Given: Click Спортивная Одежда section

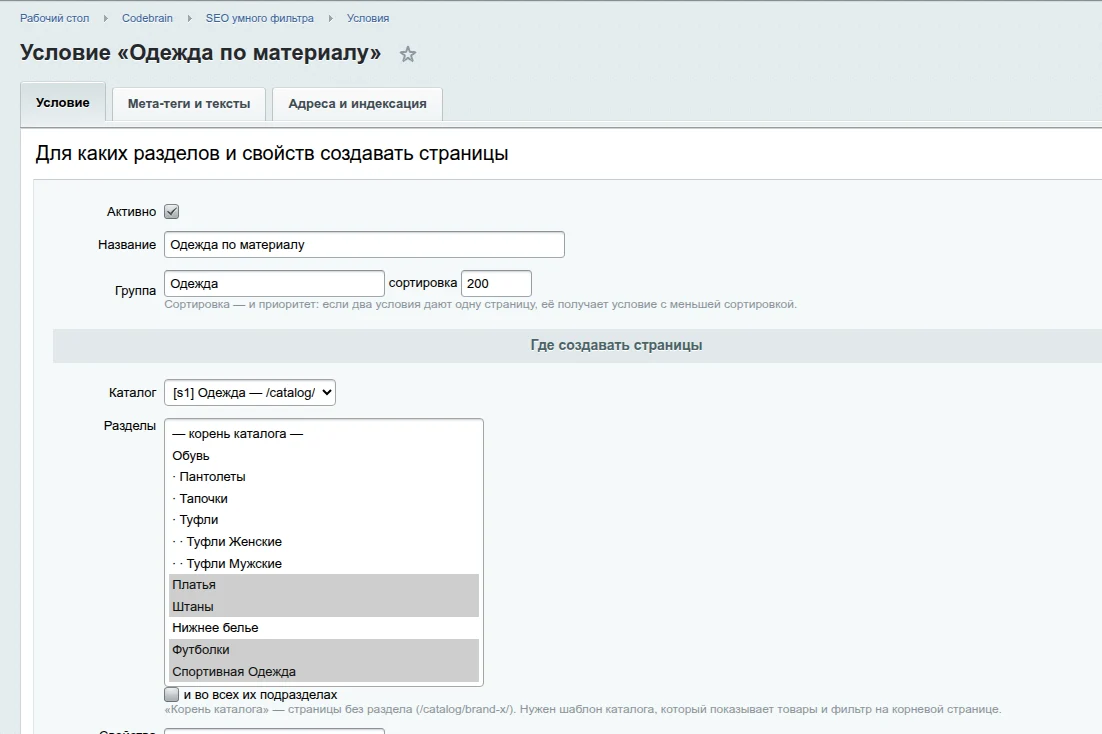Looking at the screenshot, I should pyautogui.click(x=324, y=671).
